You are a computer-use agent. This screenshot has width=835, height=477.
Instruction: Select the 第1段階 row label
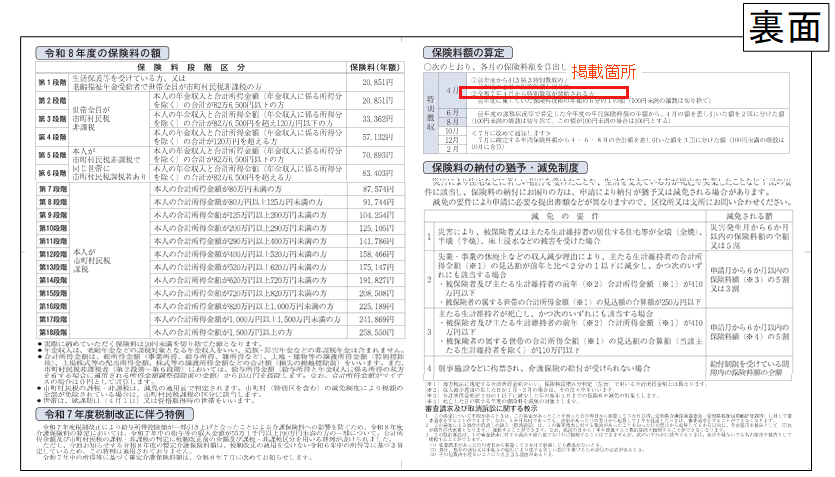[x=52, y=83]
